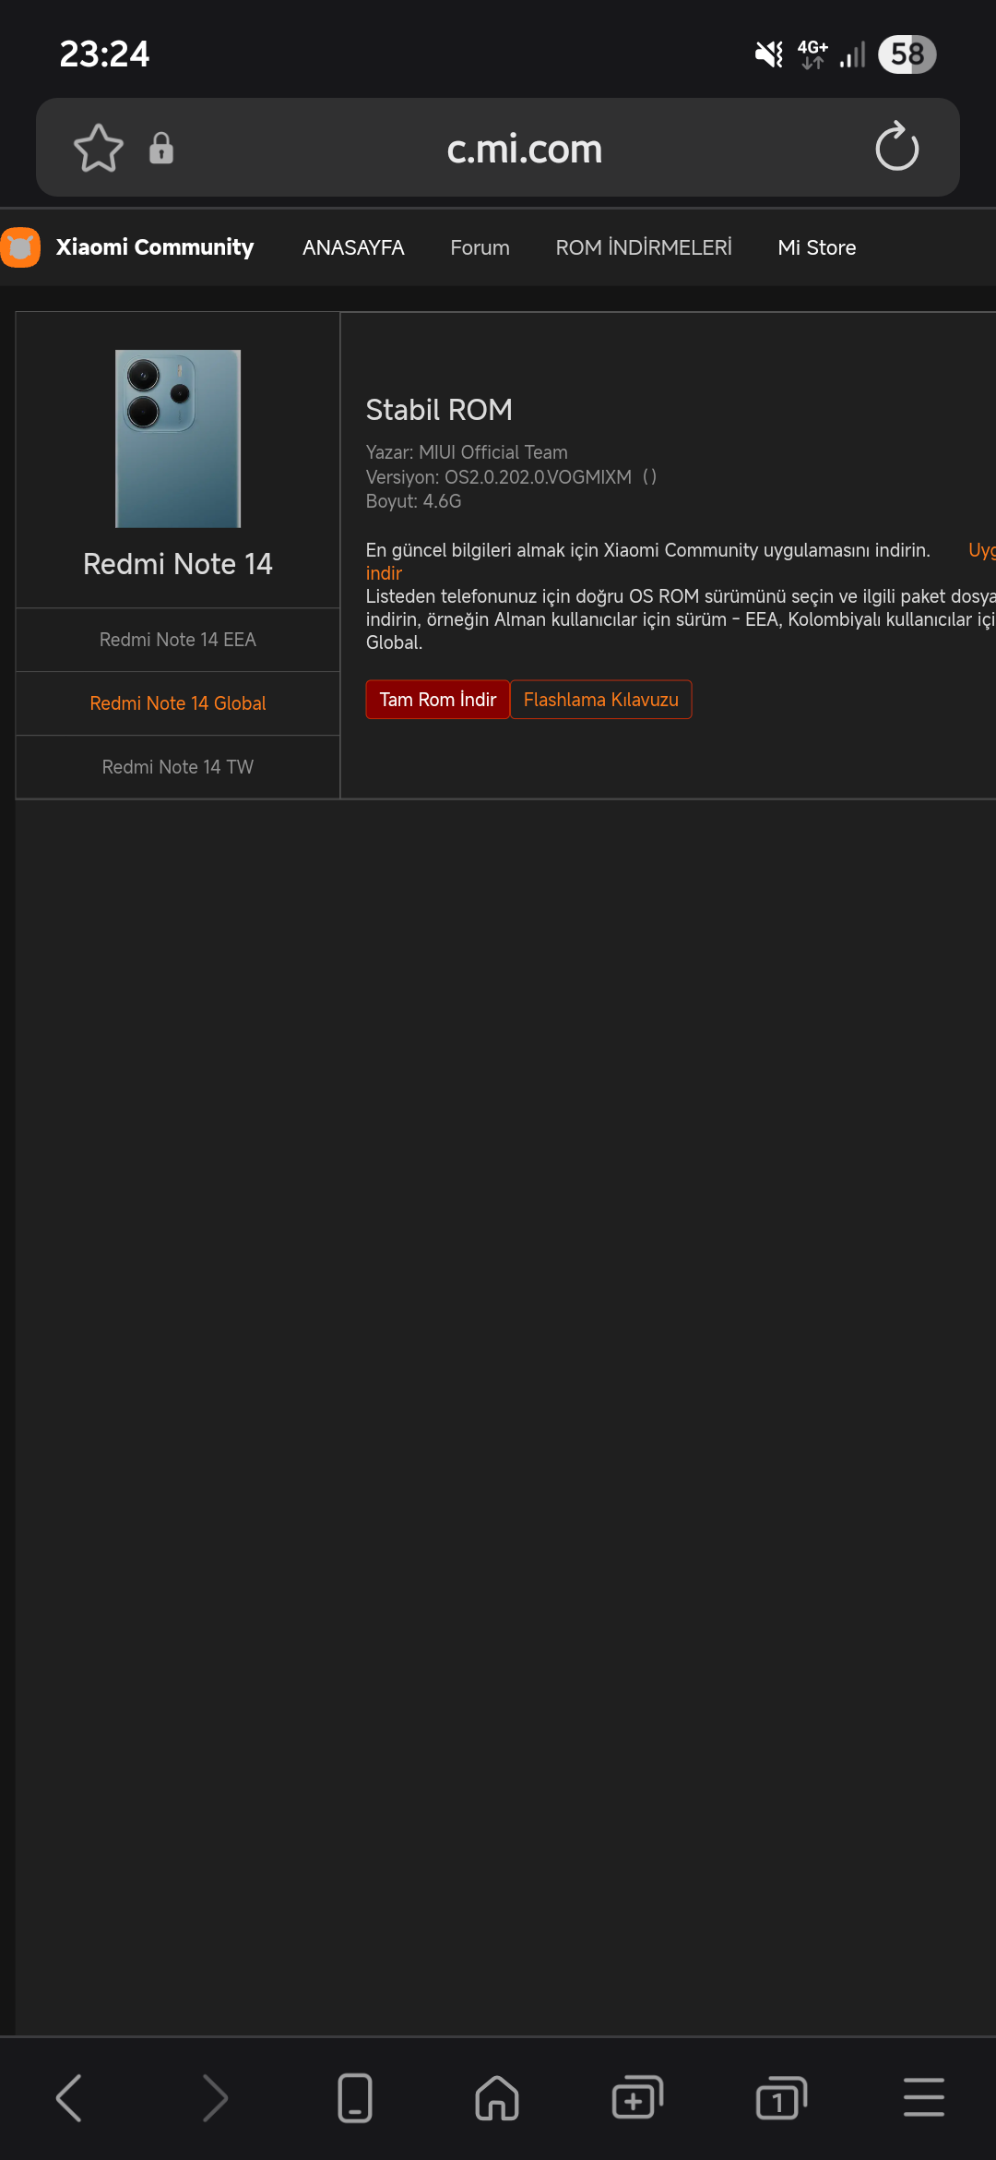The height and width of the screenshot is (2160, 996).
Task: Select 'Boyut: 4.6G' size text
Action: click(413, 501)
